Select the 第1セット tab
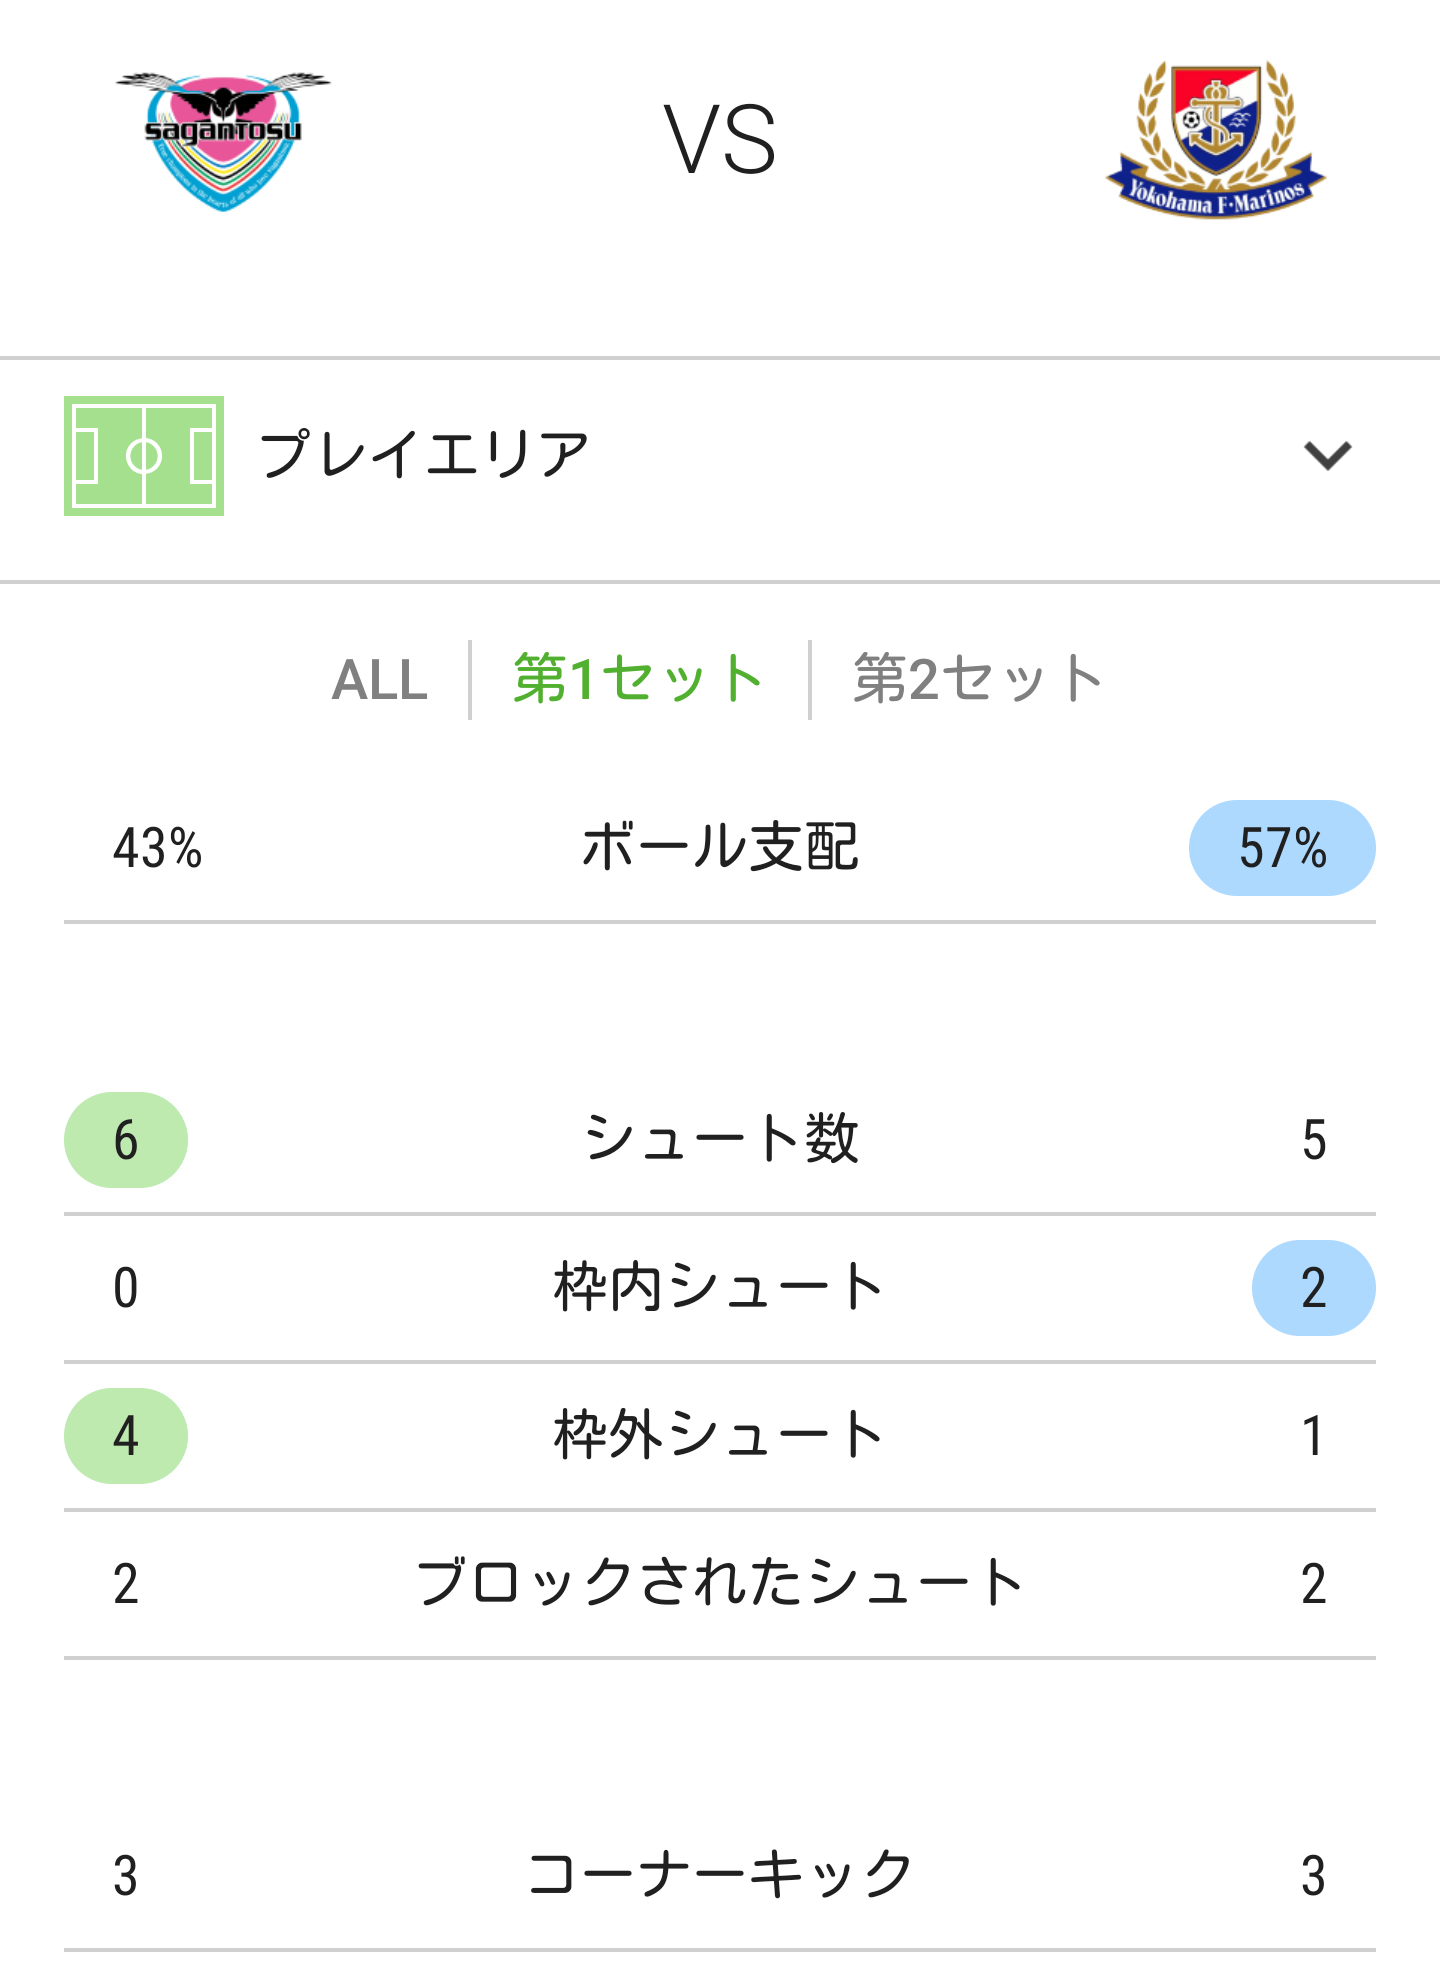The image size is (1440, 1961). click(x=638, y=679)
